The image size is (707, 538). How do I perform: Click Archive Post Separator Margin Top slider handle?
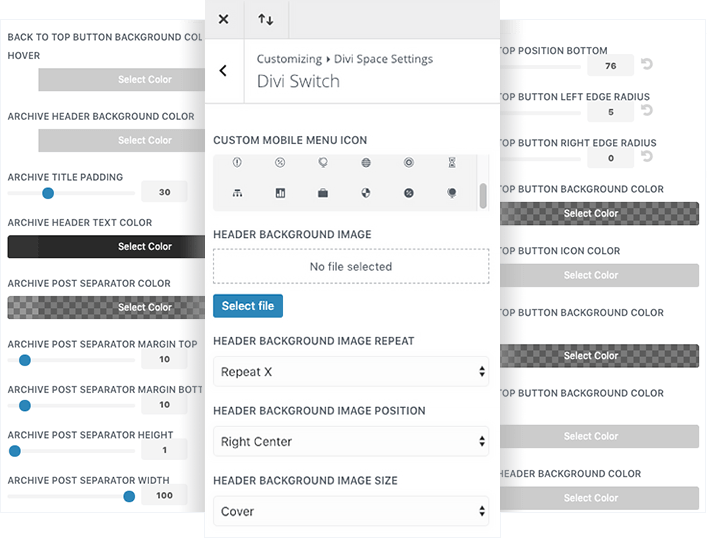25,360
